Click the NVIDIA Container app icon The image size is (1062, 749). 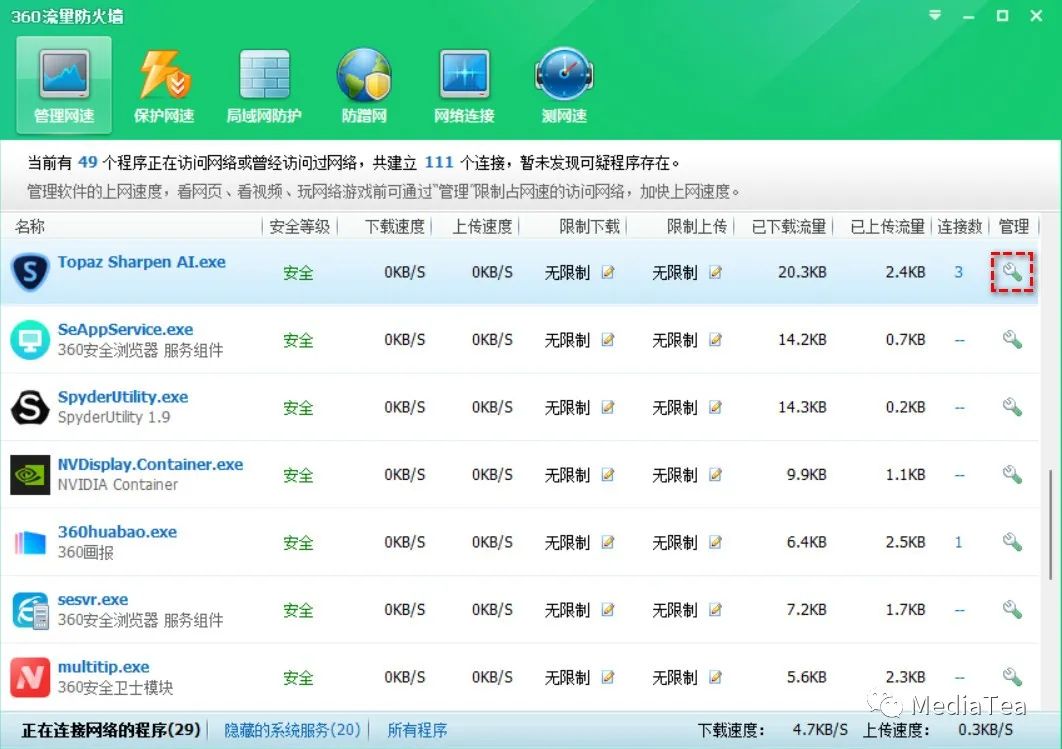30,474
